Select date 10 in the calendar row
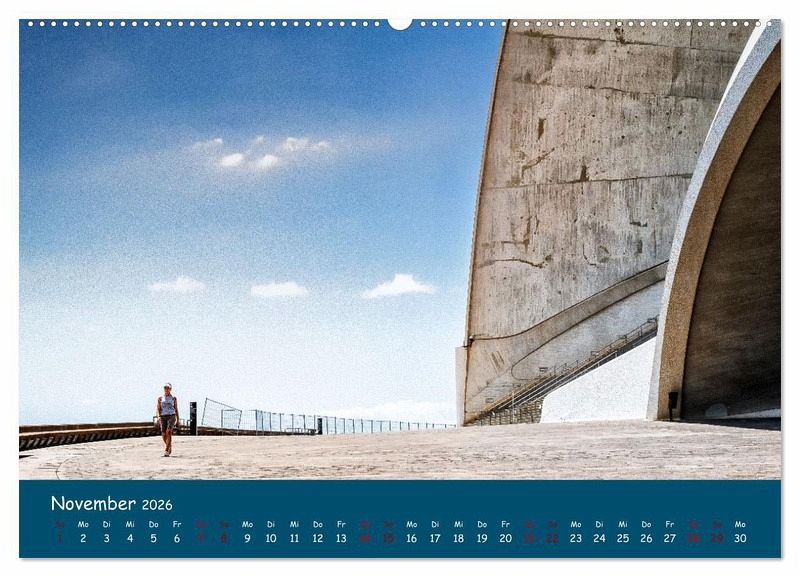Viewport: 800px width, 577px height. pos(271,538)
